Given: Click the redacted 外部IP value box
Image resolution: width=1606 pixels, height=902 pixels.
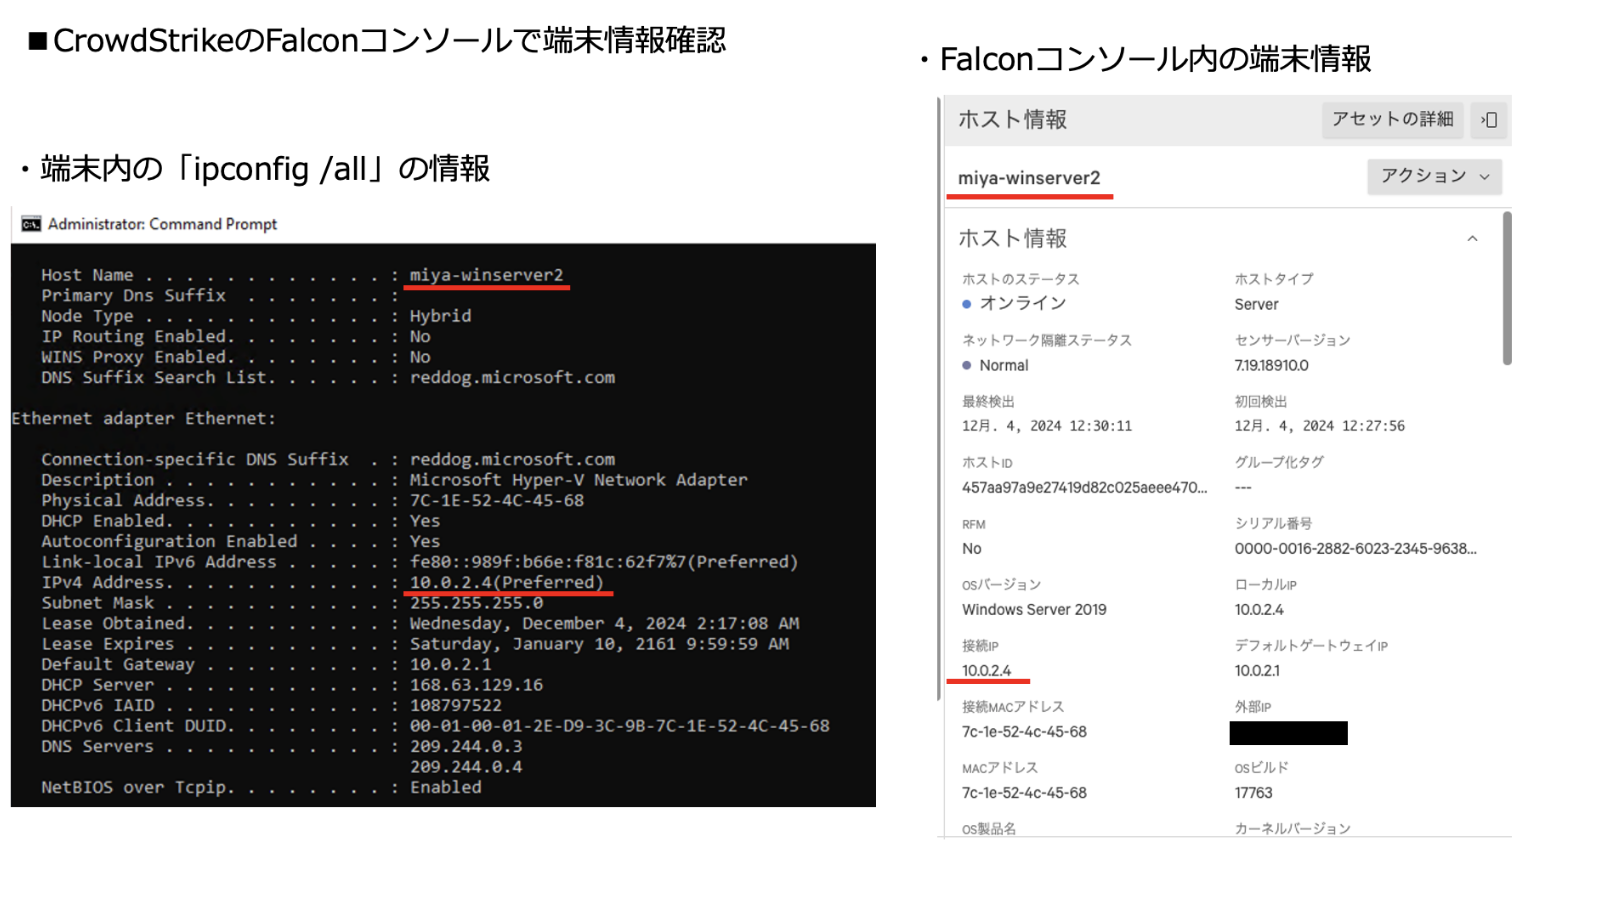Looking at the screenshot, I should [1288, 733].
